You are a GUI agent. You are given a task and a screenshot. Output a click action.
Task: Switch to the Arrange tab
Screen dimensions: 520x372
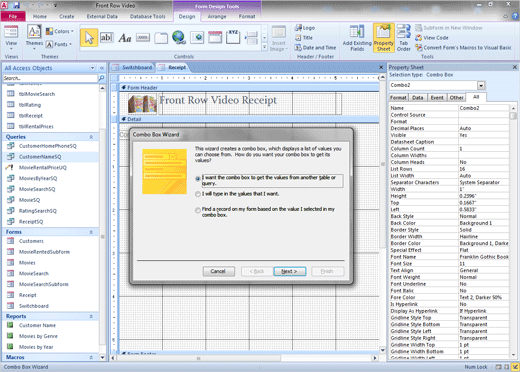[x=217, y=16]
